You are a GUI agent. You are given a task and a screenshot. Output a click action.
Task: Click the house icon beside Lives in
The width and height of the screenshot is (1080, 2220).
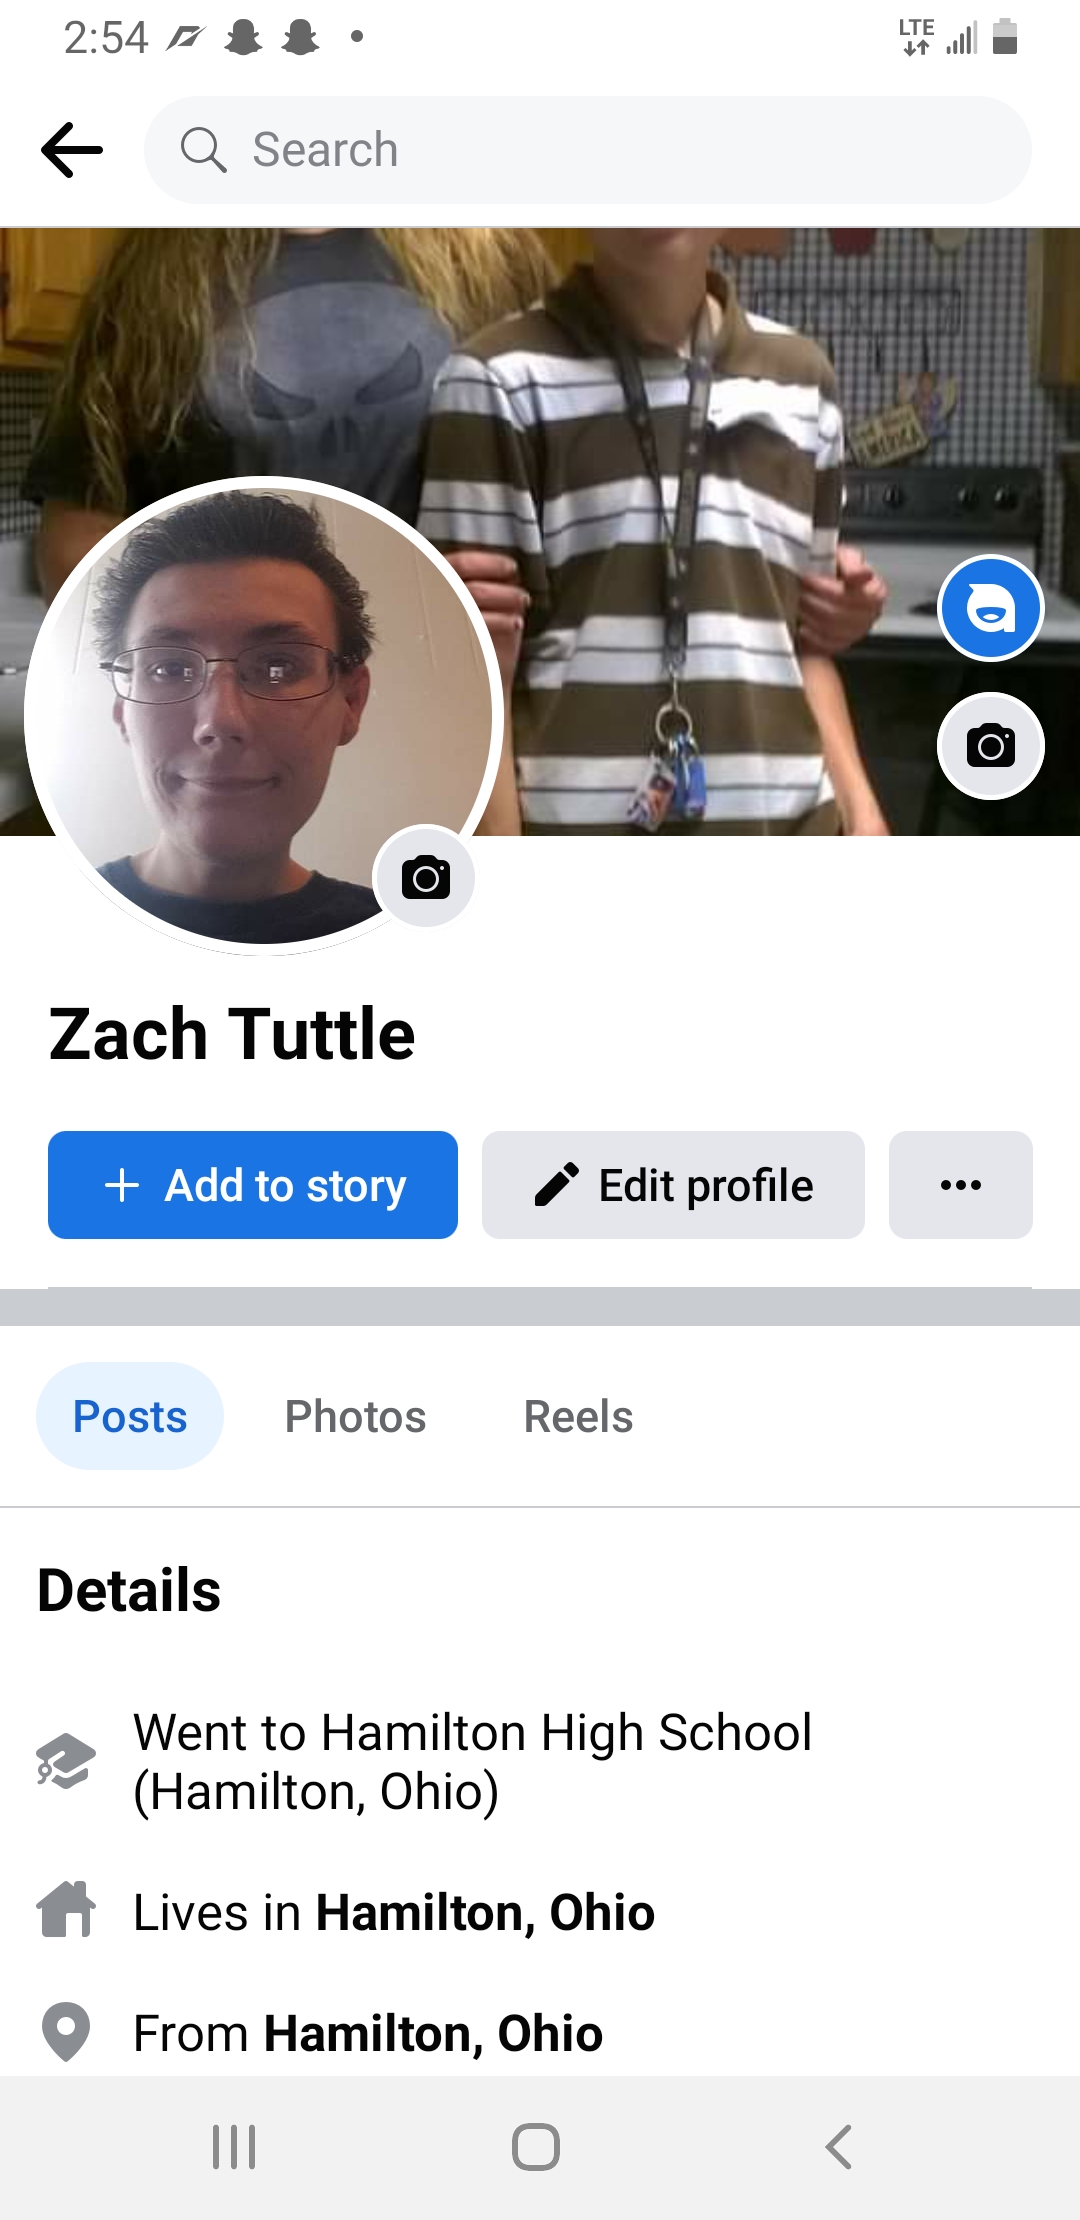[x=66, y=1909]
